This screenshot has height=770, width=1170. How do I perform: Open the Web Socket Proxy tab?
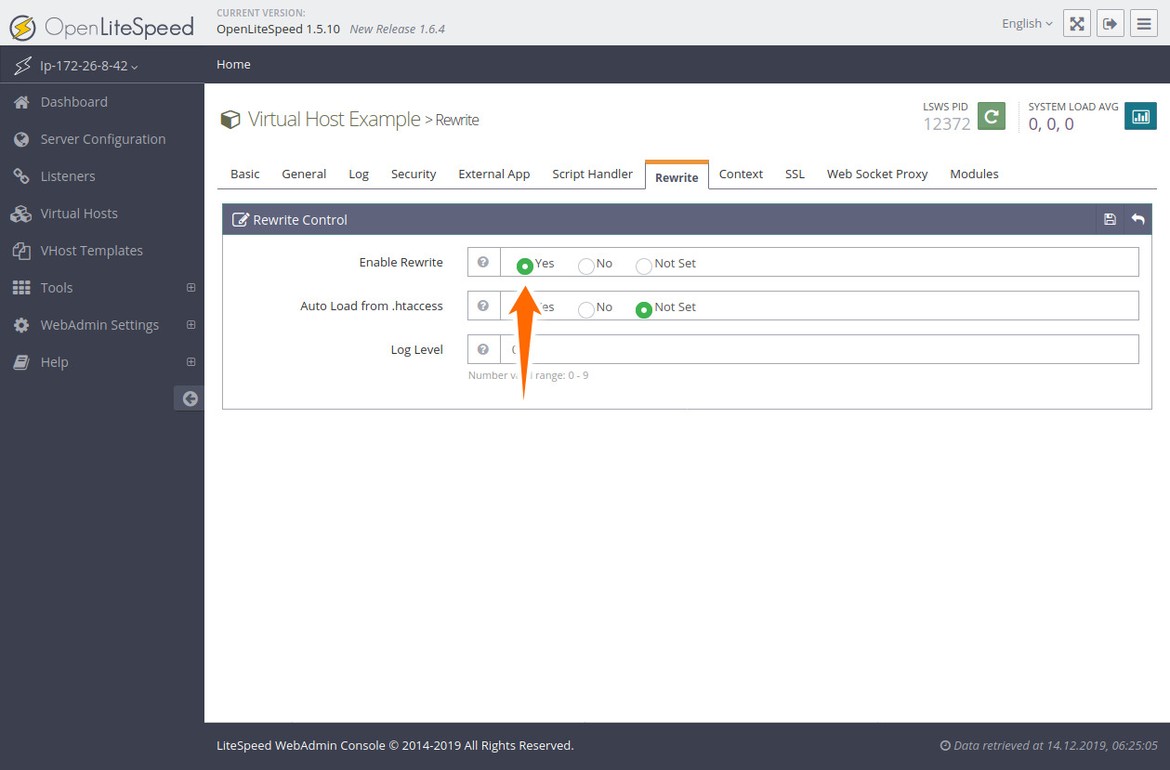tap(878, 174)
